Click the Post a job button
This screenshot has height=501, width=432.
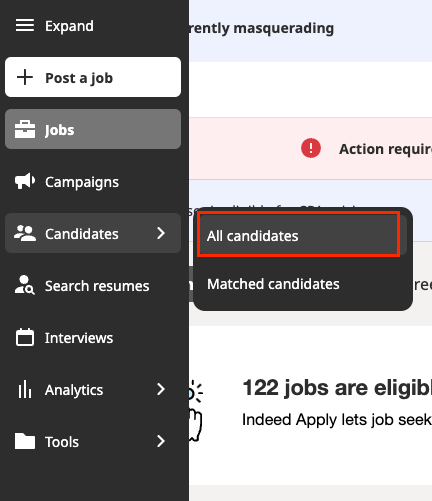[x=93, y=77]
